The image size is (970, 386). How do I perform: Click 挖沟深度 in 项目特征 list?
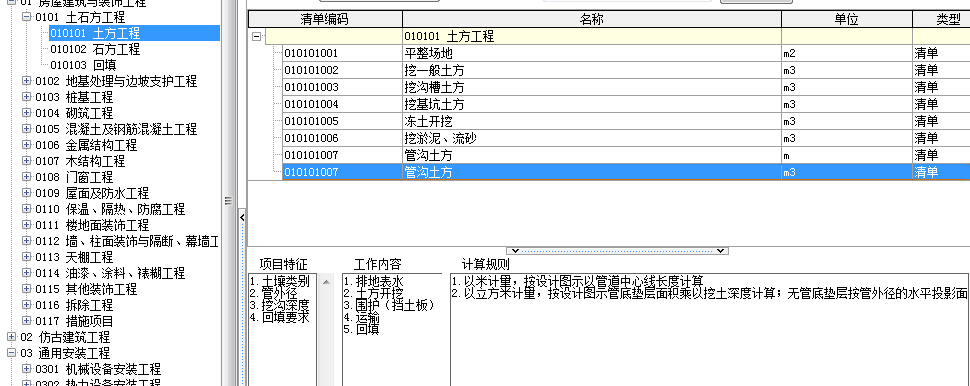(x=280, y=305)
